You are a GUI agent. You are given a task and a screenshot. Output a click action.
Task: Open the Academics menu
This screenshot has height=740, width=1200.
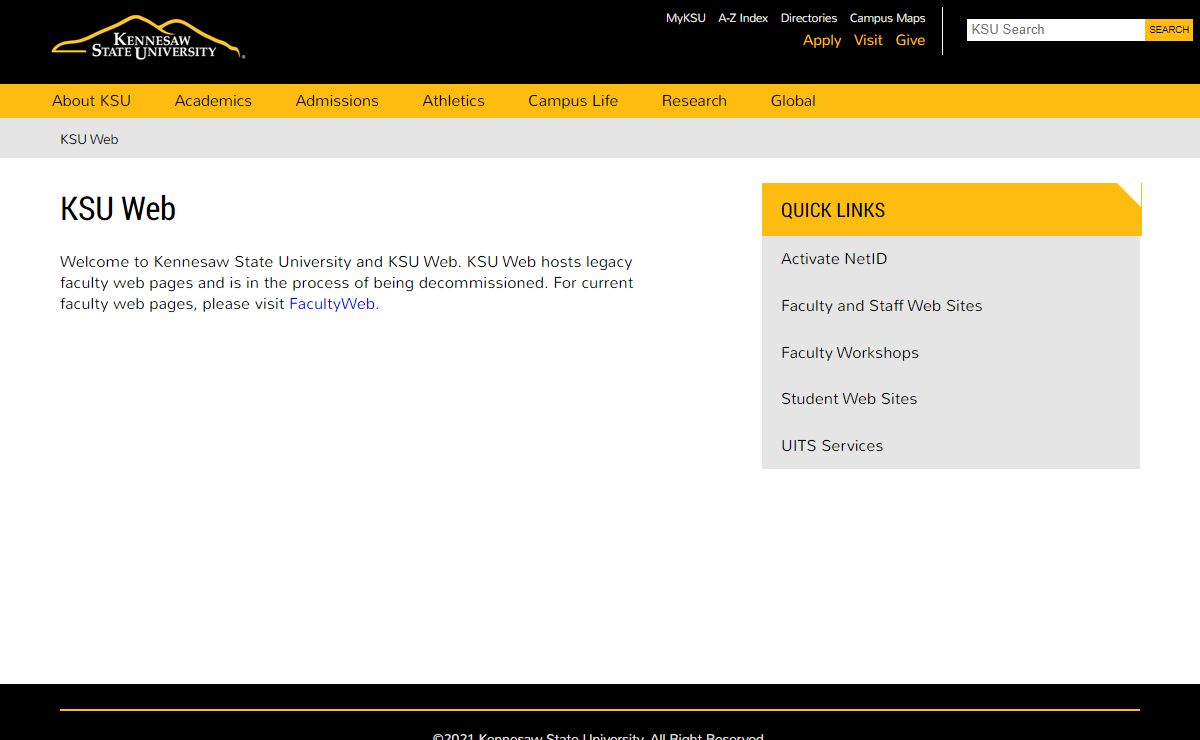(x=213, y=101)
